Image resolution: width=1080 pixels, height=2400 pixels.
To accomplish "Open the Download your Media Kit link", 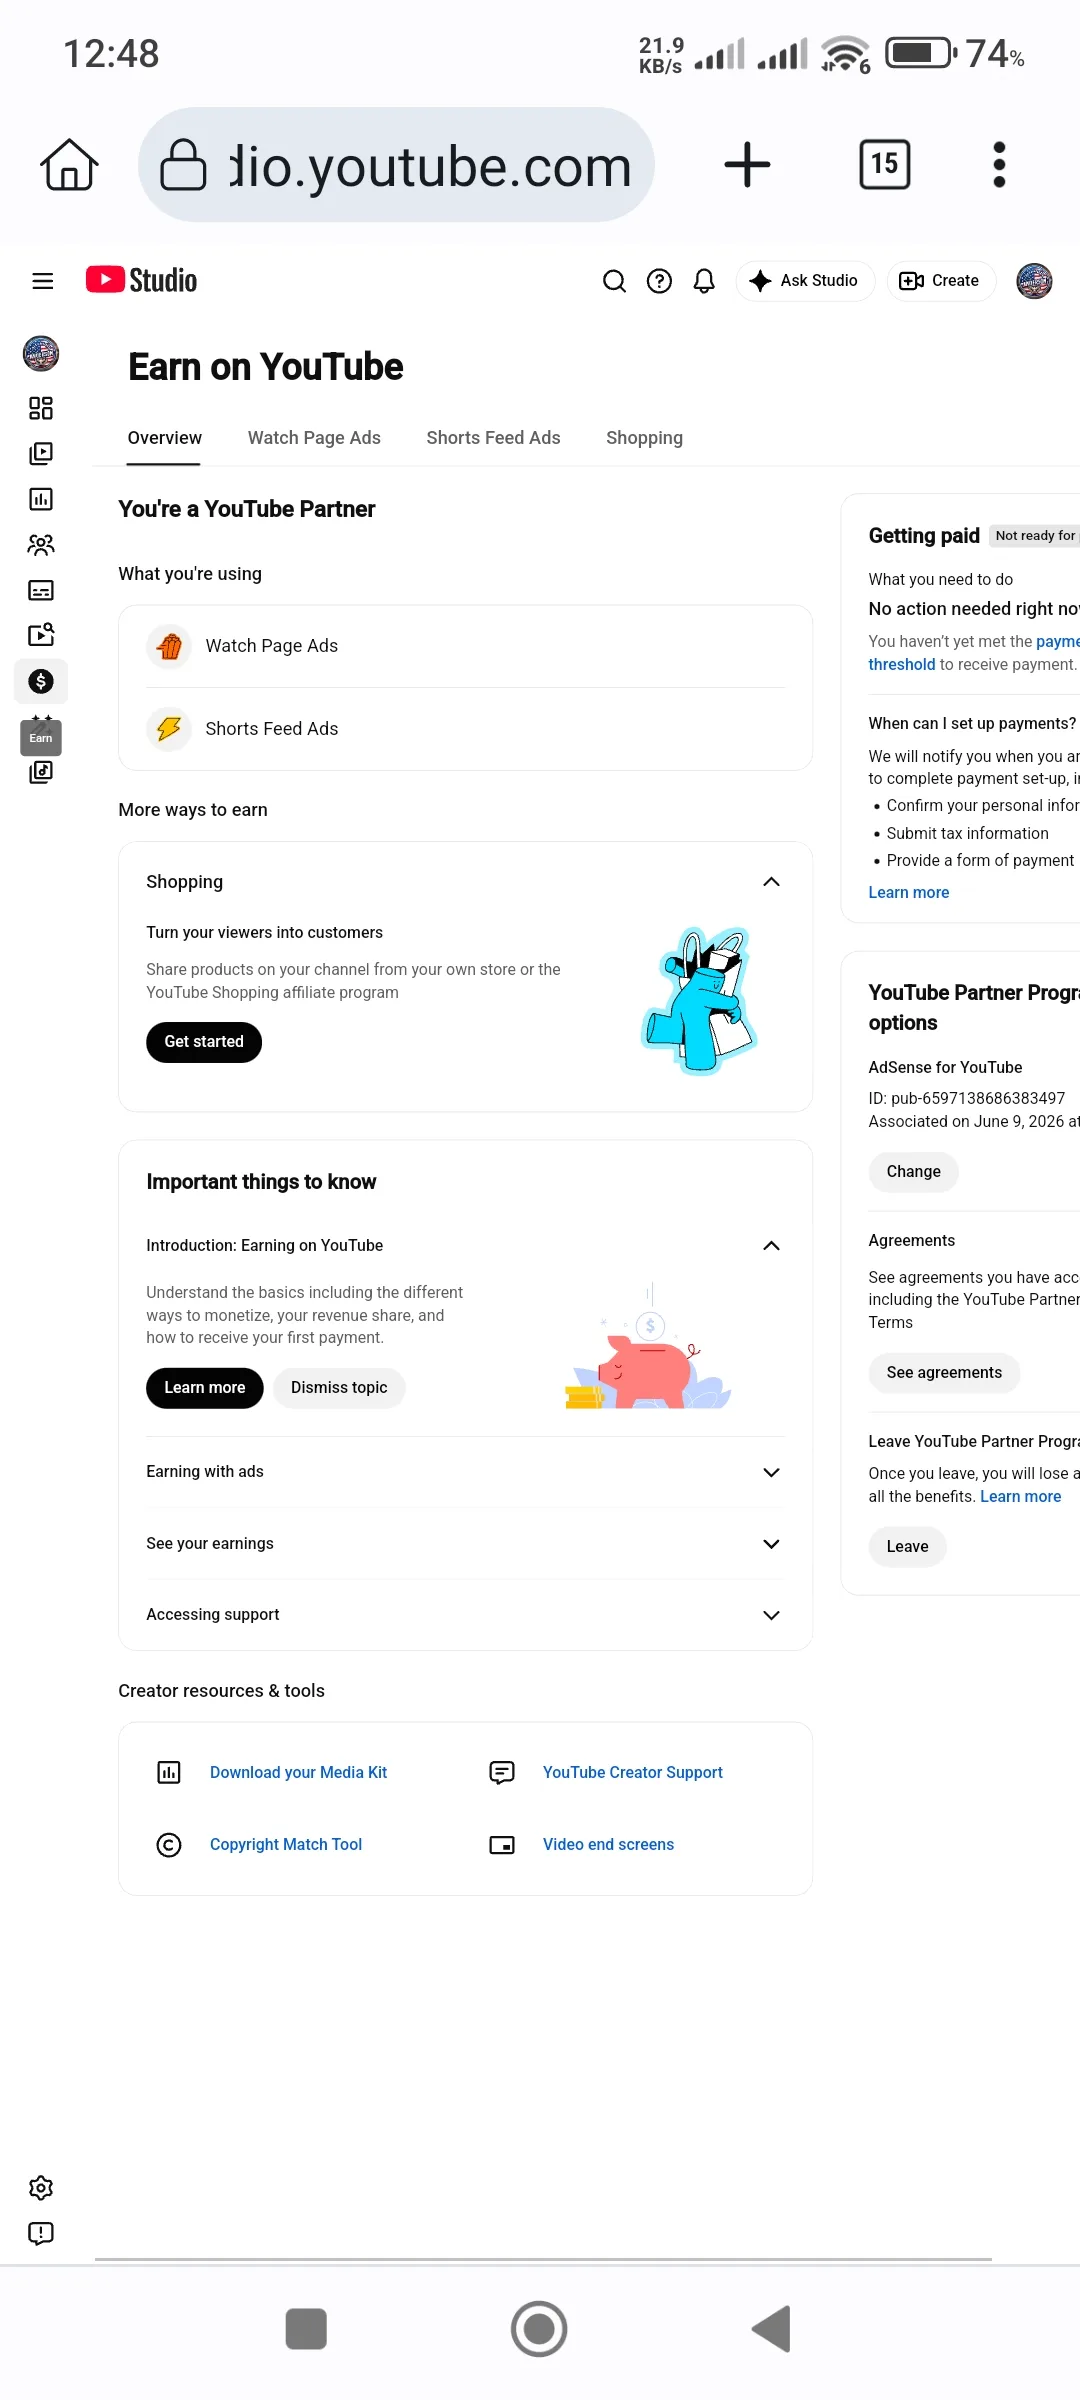I will [298, 1773].
